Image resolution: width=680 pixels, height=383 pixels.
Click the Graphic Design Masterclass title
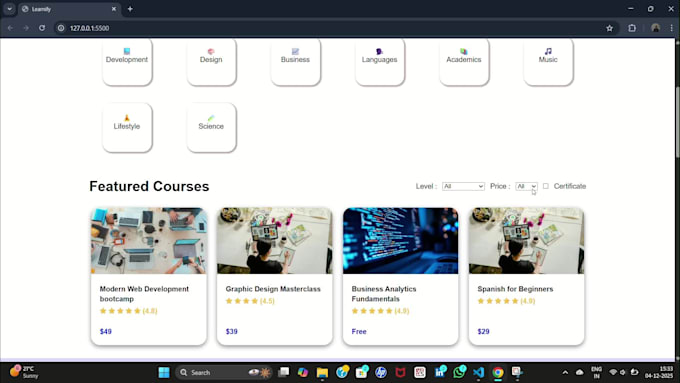click(x=273, y=289)
